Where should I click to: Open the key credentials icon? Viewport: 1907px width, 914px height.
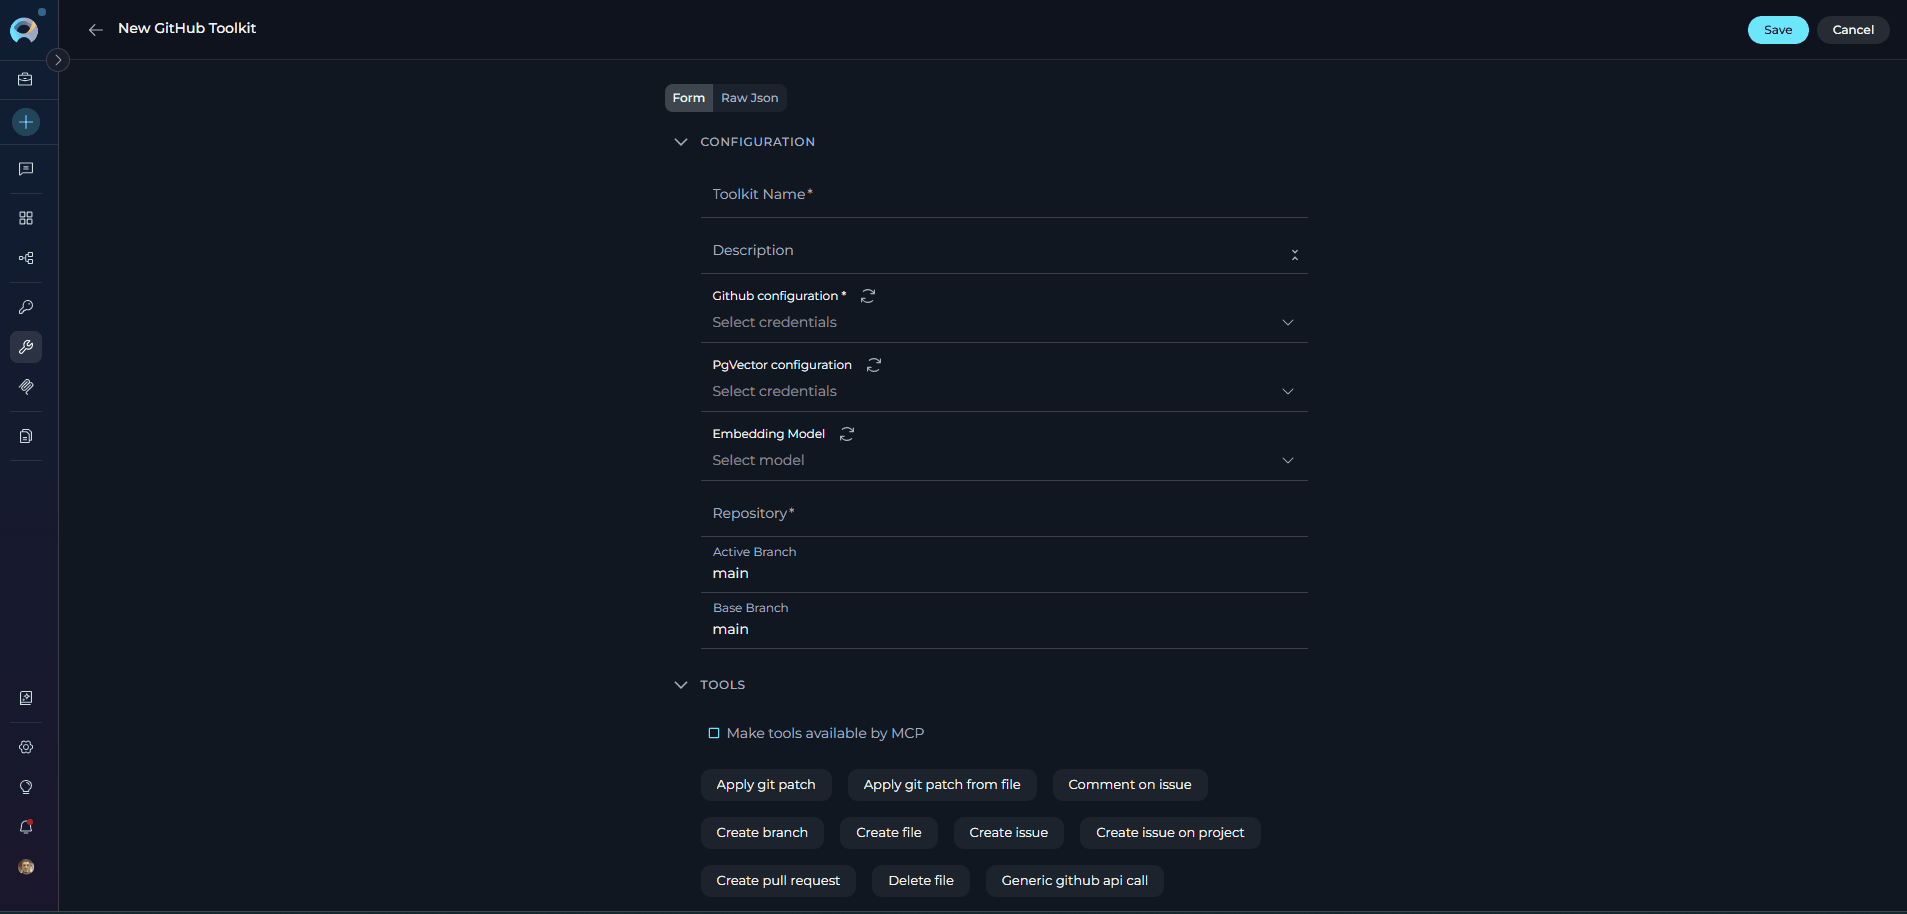tap(26, 307)
